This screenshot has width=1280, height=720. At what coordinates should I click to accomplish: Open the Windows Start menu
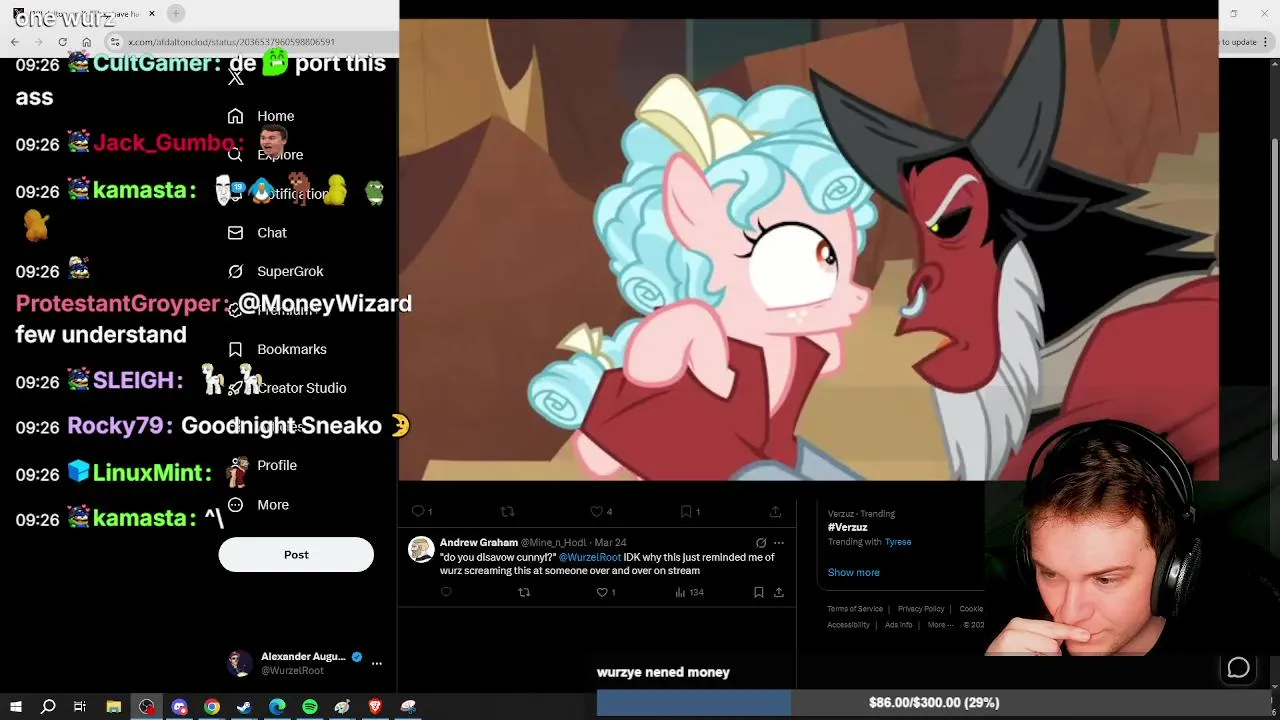[x=16, y=707]
